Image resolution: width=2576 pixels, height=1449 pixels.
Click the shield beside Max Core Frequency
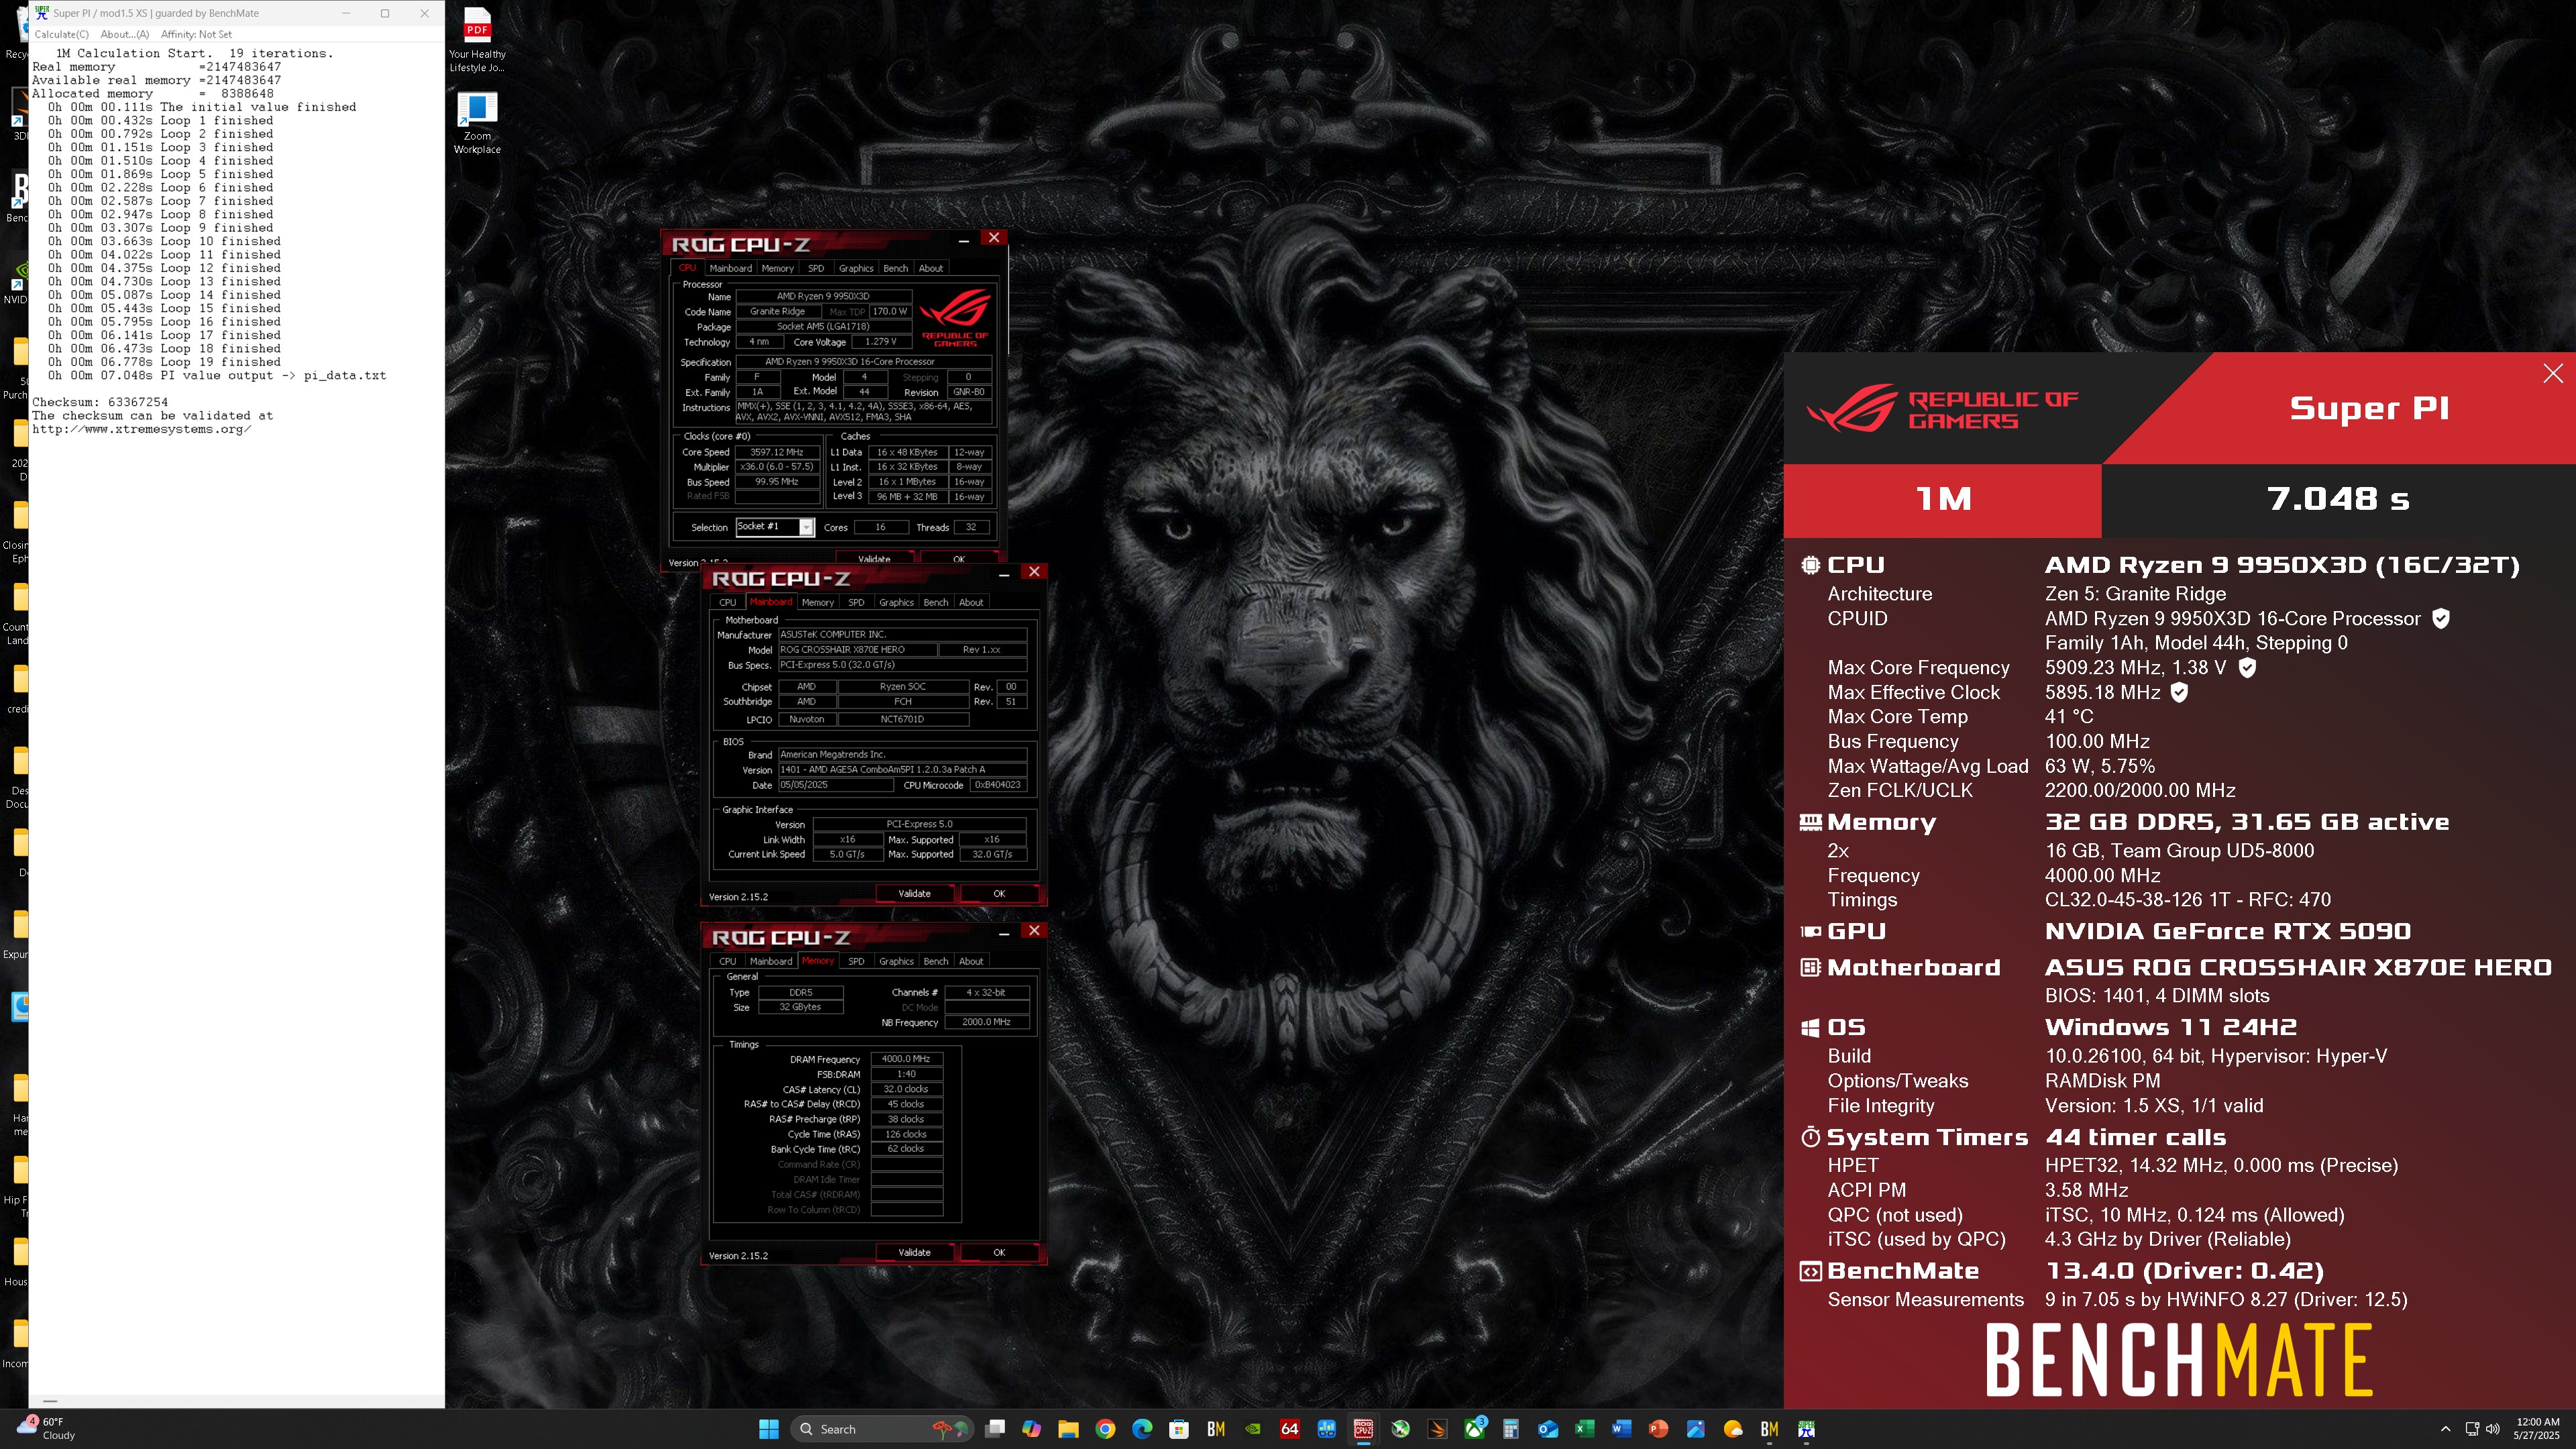[2247, 667]
